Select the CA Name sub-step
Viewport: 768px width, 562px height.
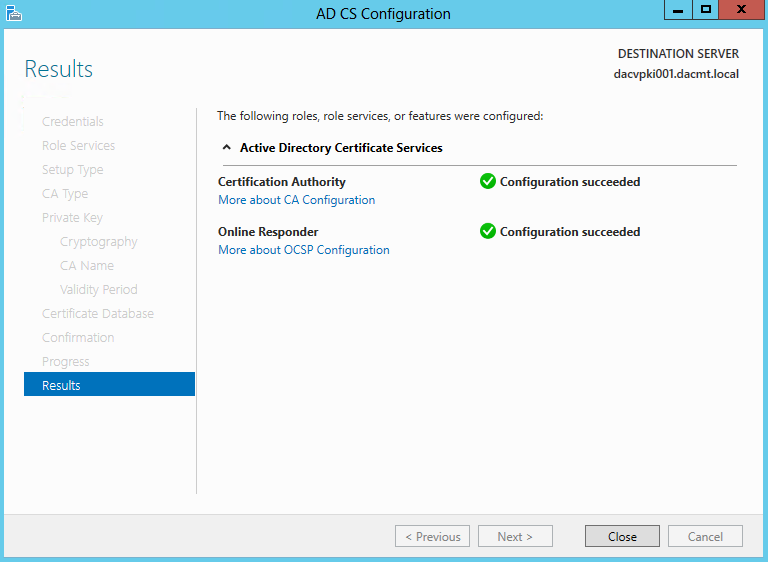pos(87,266)
